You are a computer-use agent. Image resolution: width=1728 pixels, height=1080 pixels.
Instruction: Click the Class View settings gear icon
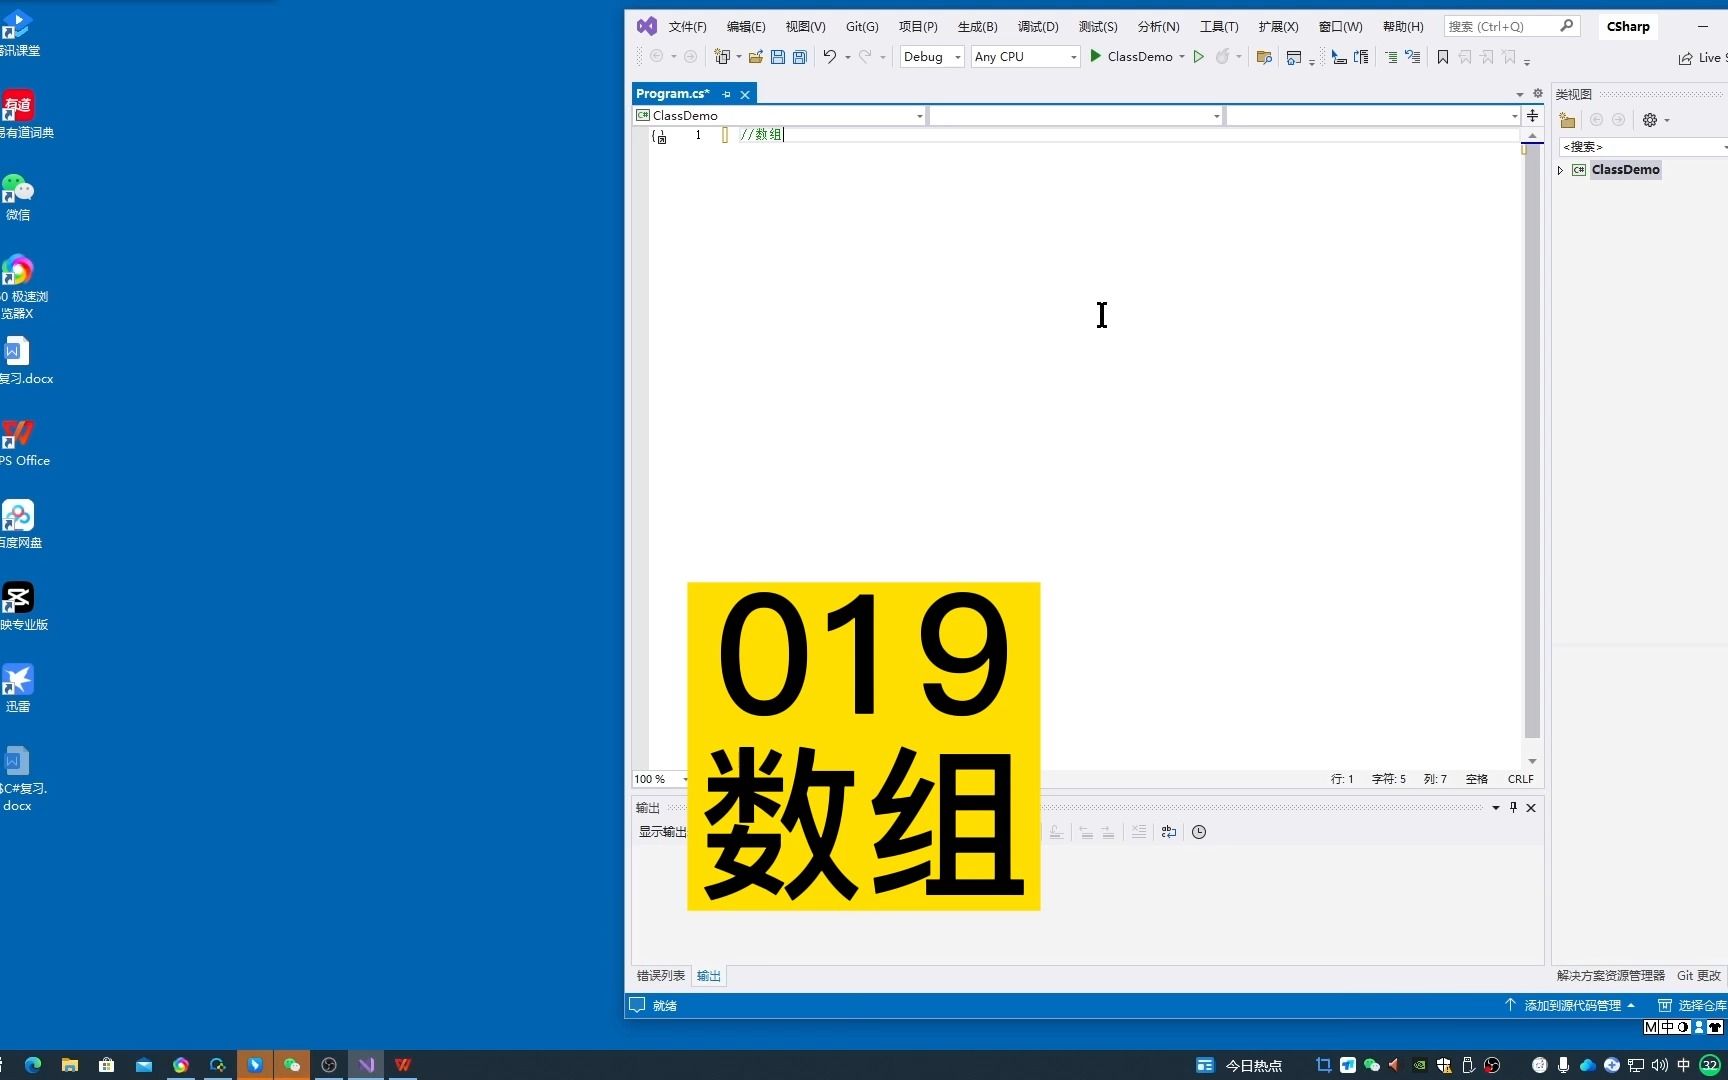click(x=1649, y=120)
